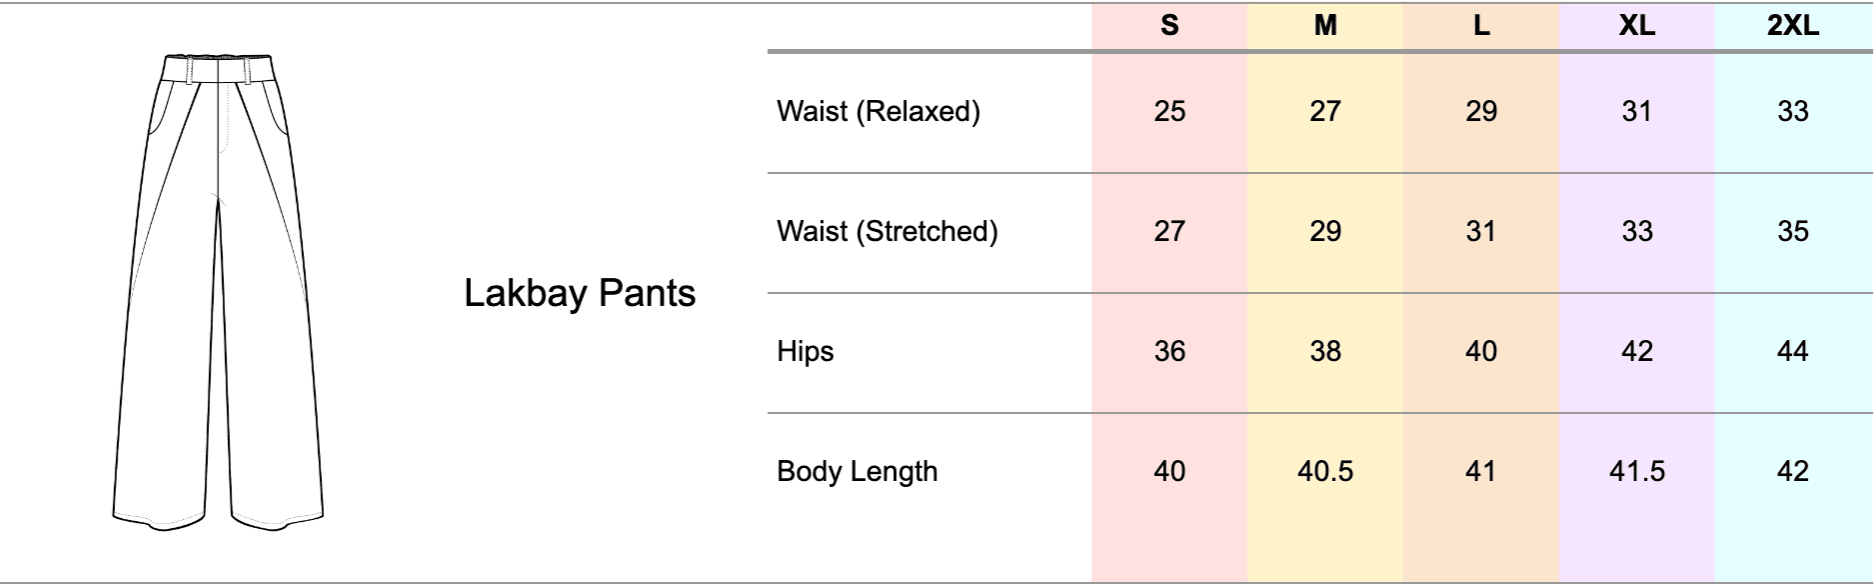
Task: Select the 2XL size column header
Action: [x=1792, y=26]
